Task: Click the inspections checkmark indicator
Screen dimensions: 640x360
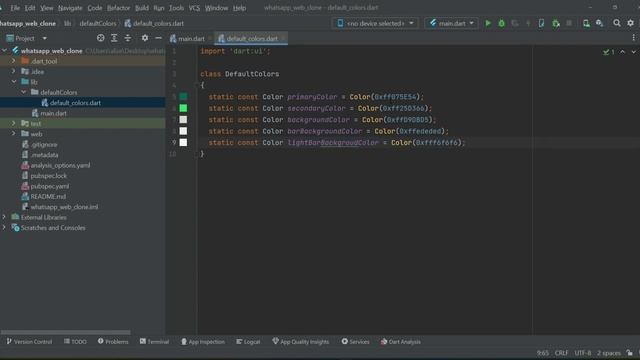Action: coord(609,52)
